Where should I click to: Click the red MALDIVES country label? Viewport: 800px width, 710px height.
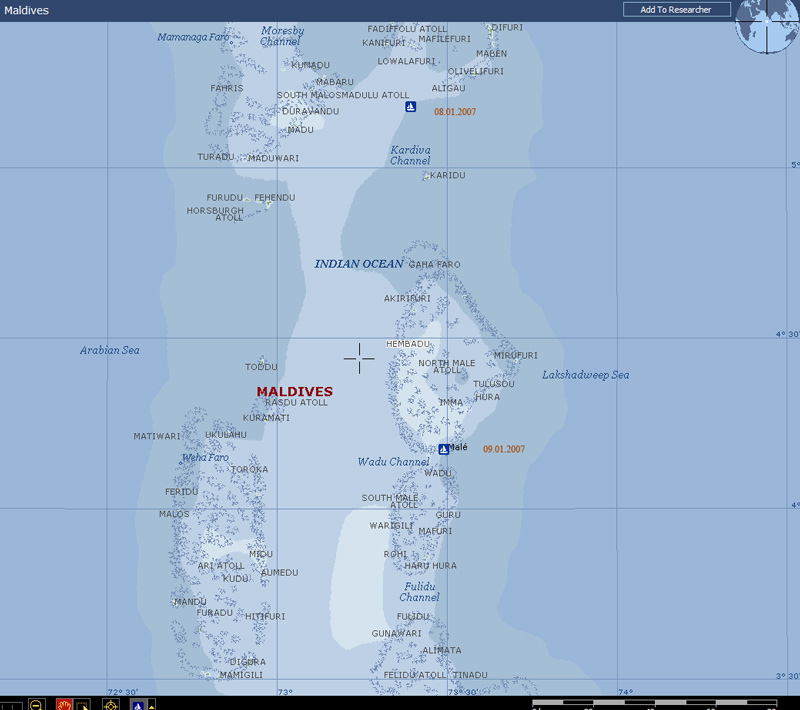(x=294, y=392)
